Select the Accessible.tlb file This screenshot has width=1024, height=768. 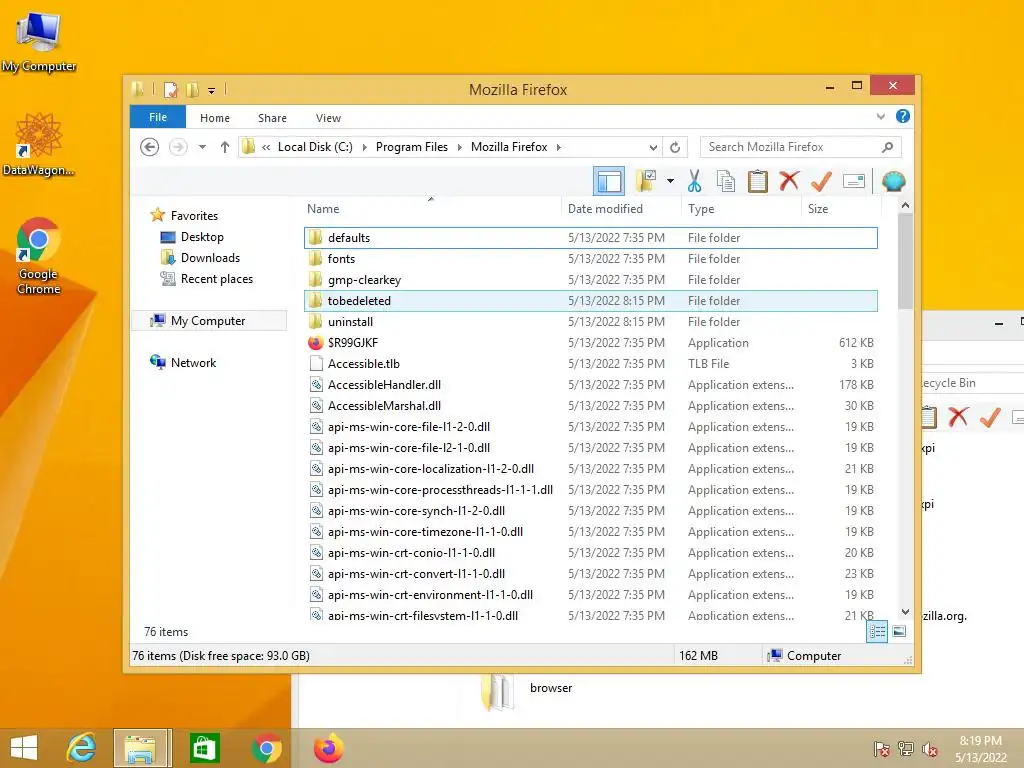590,363
